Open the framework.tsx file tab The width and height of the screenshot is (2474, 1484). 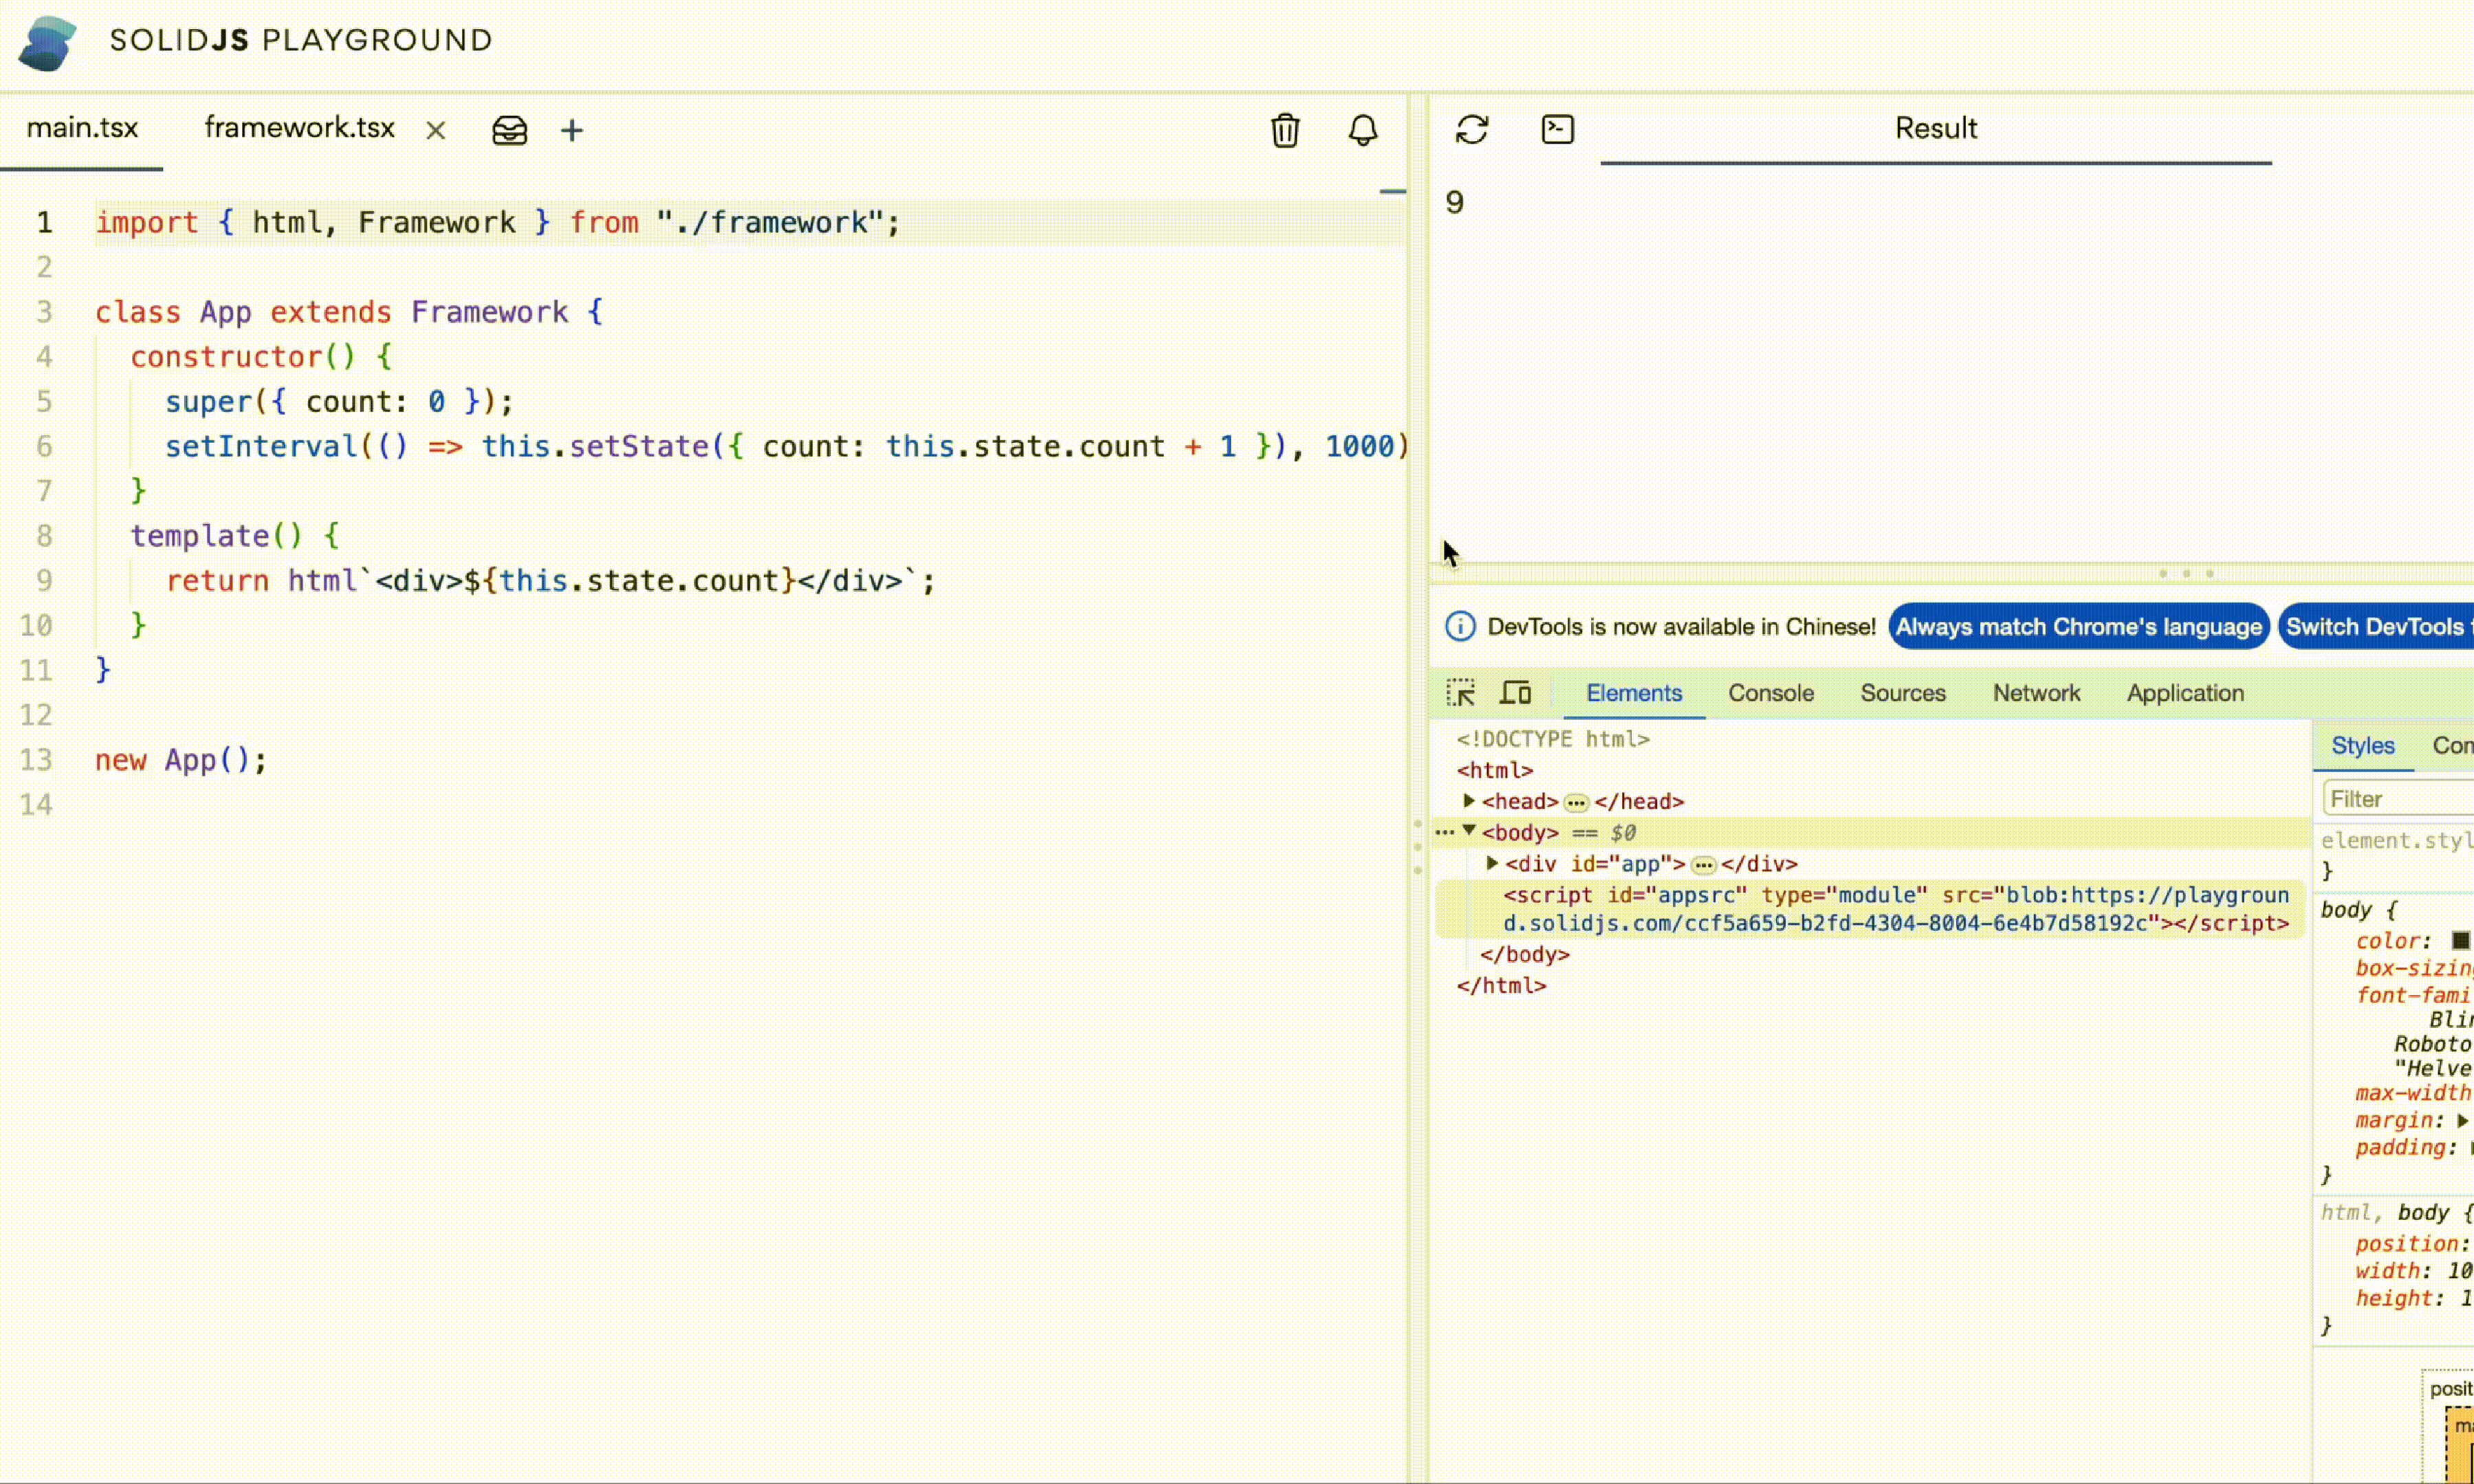tap(299, 128)
